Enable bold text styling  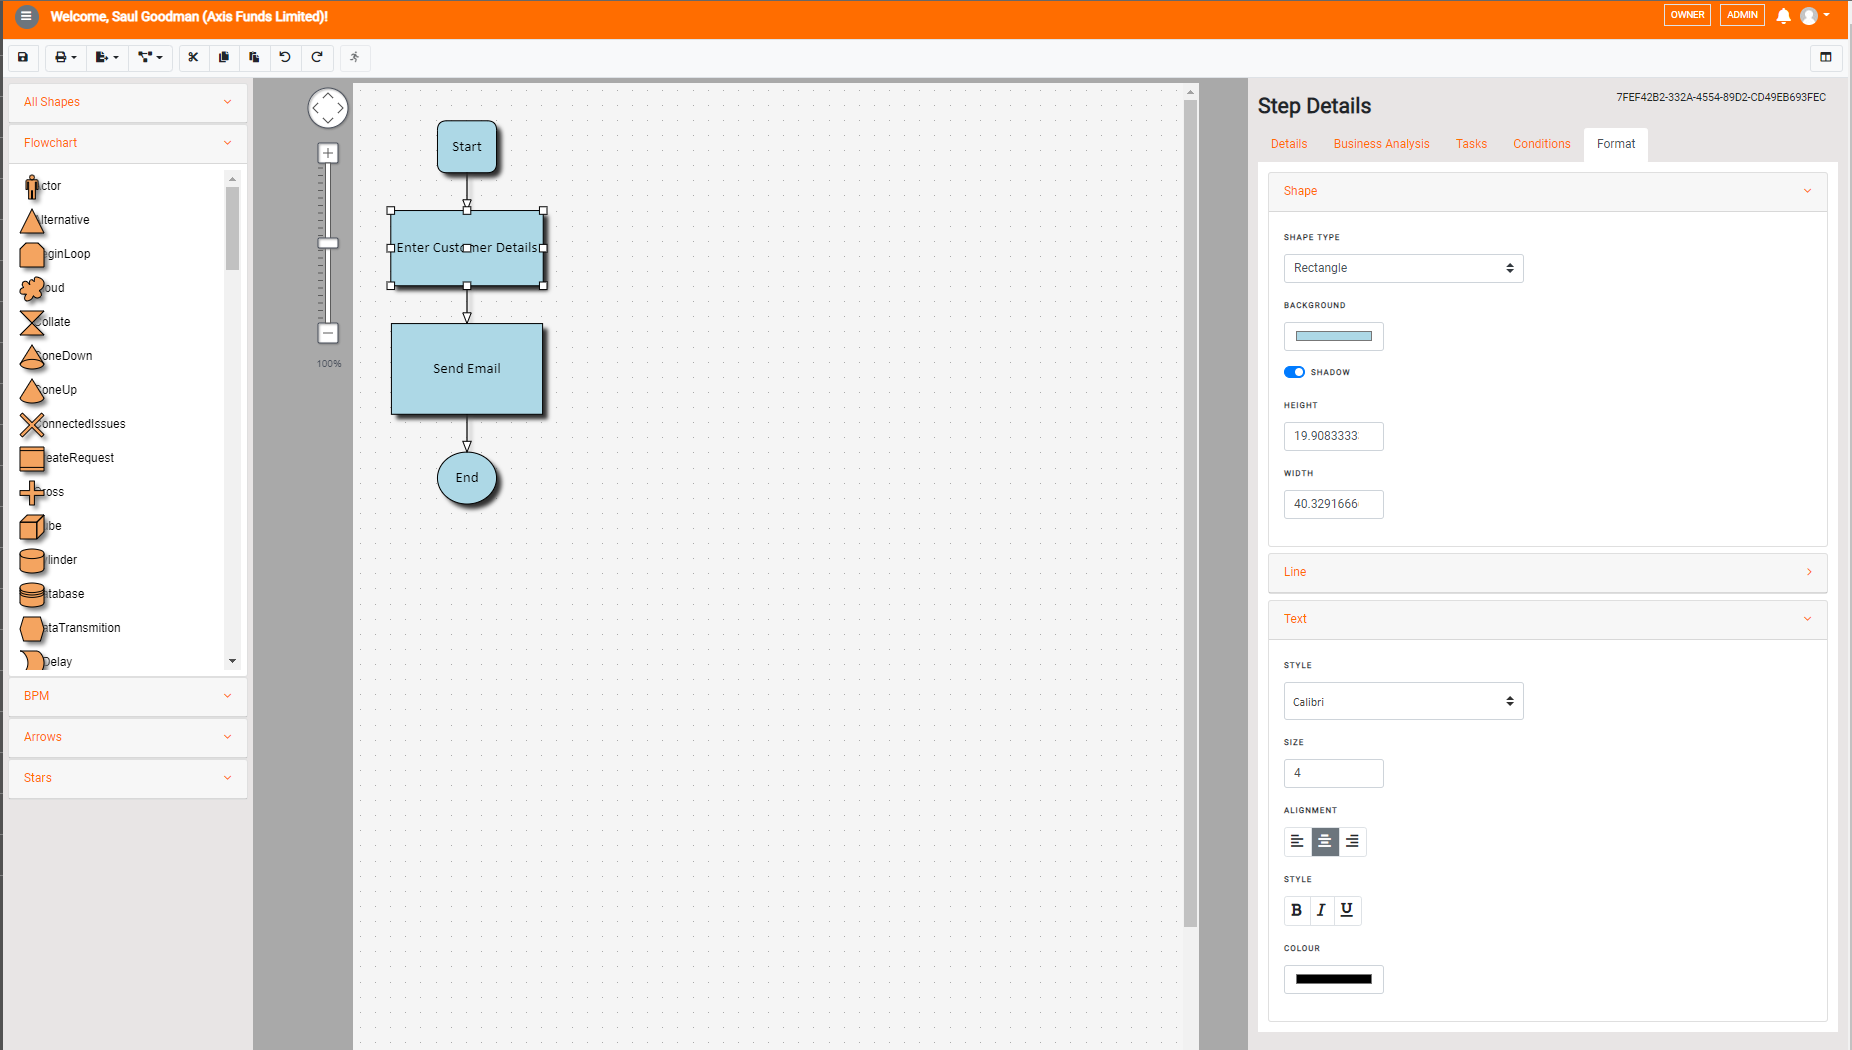coord(1296,910)
